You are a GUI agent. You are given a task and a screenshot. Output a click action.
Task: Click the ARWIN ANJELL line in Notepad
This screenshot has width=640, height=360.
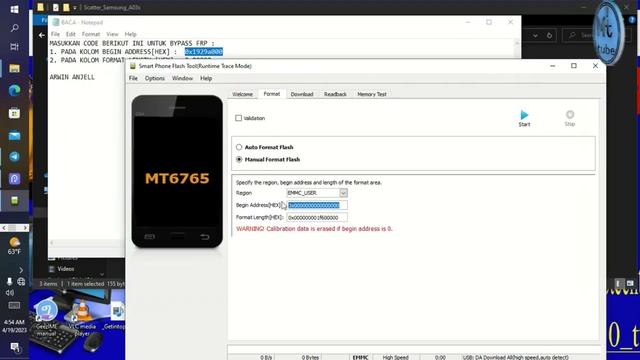point(72,77)
